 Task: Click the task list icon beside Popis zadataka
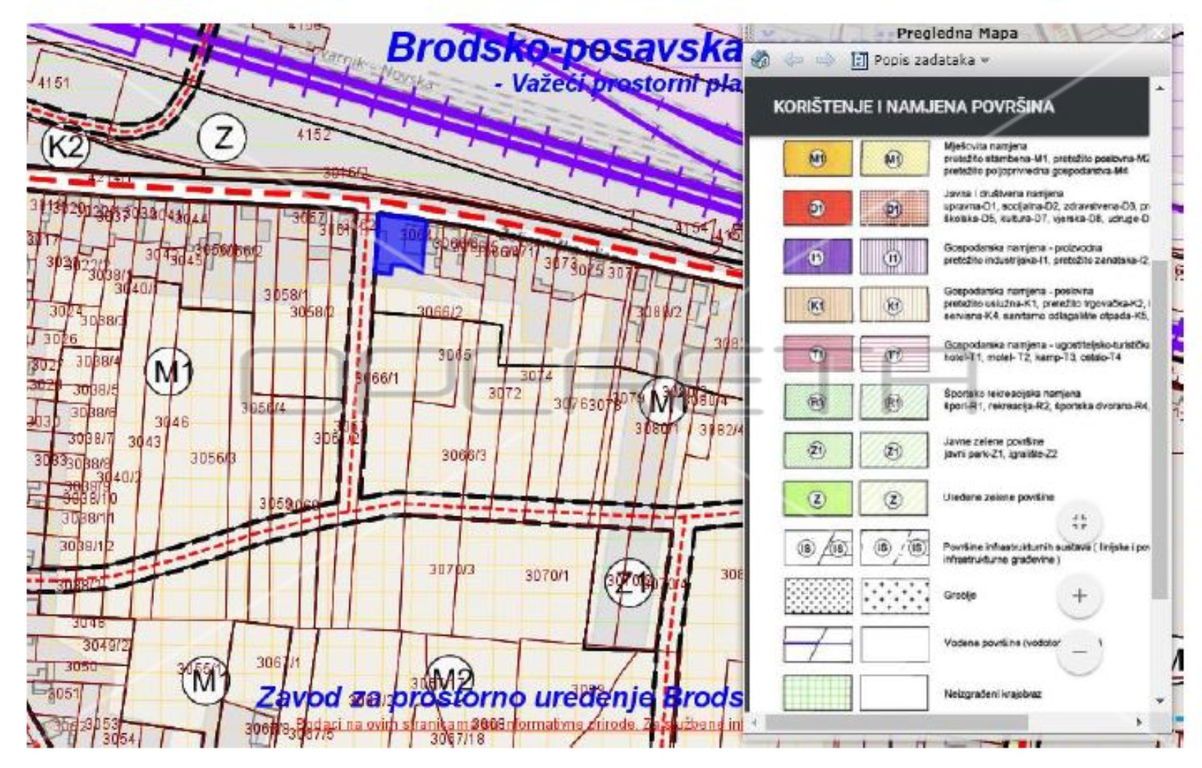[x=858, y=60]
